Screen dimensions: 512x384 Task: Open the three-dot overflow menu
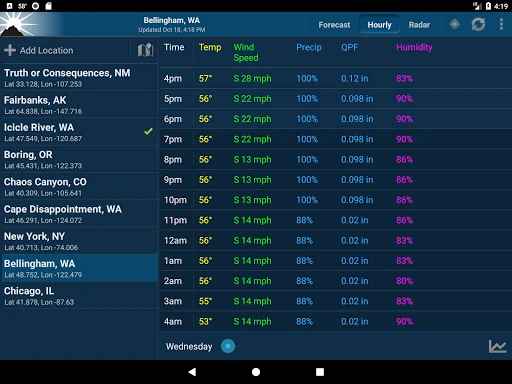click(x=501, y=24)
